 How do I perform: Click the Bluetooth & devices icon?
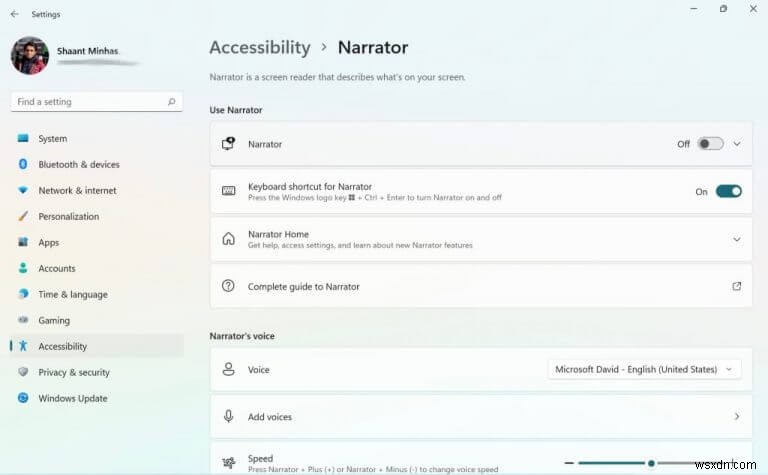[23, 164]
